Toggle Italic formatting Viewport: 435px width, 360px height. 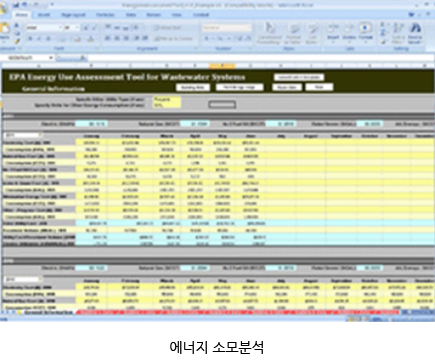coord(39,39)
